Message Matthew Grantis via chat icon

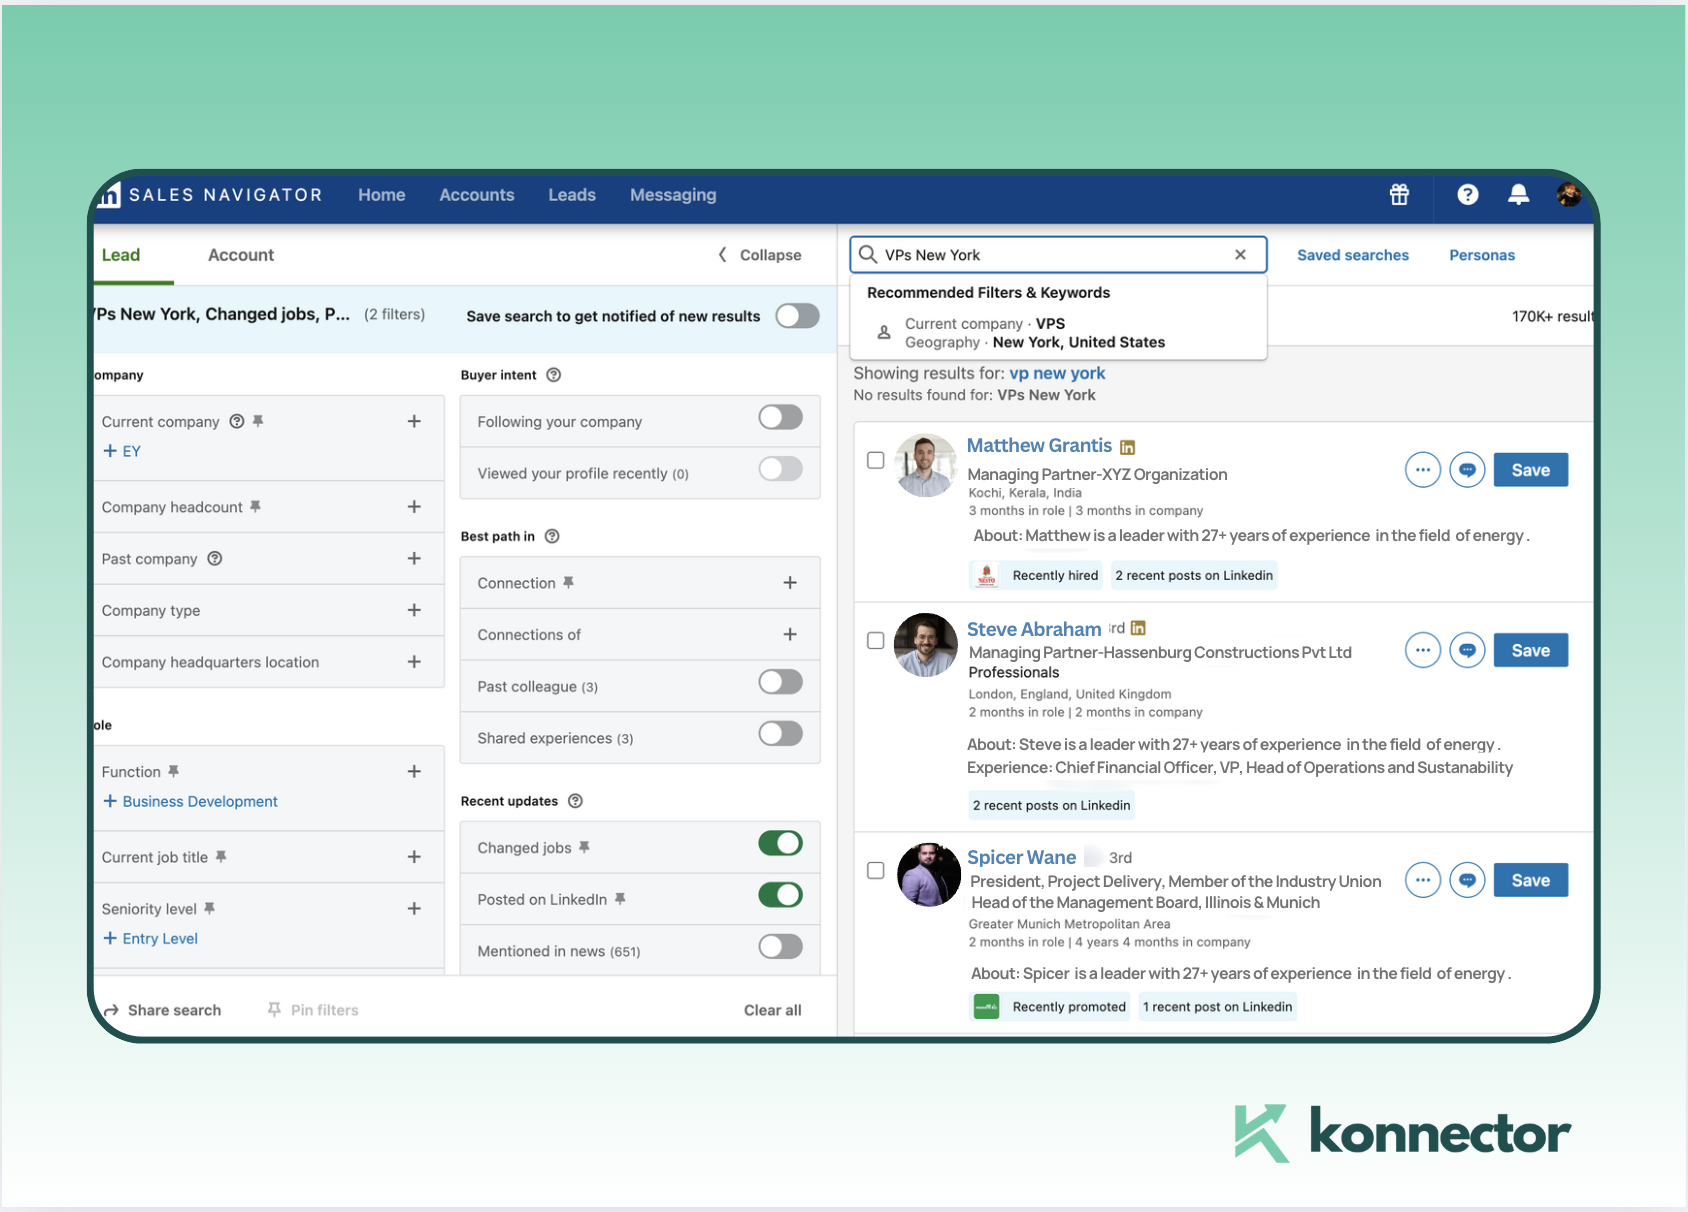[1467, 470]
